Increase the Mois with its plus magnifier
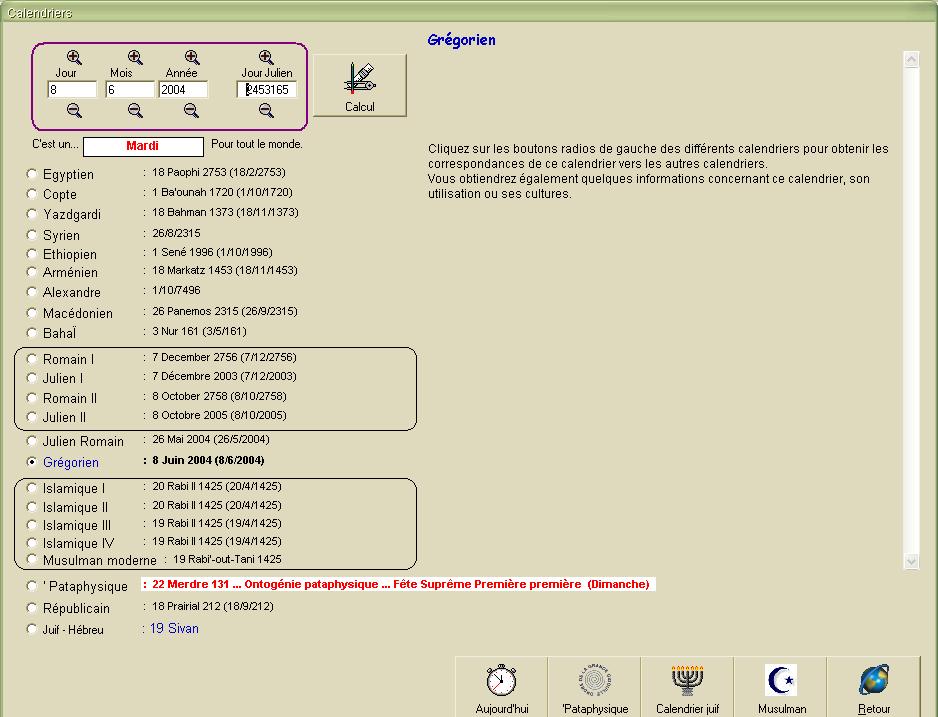 [135, 58]
